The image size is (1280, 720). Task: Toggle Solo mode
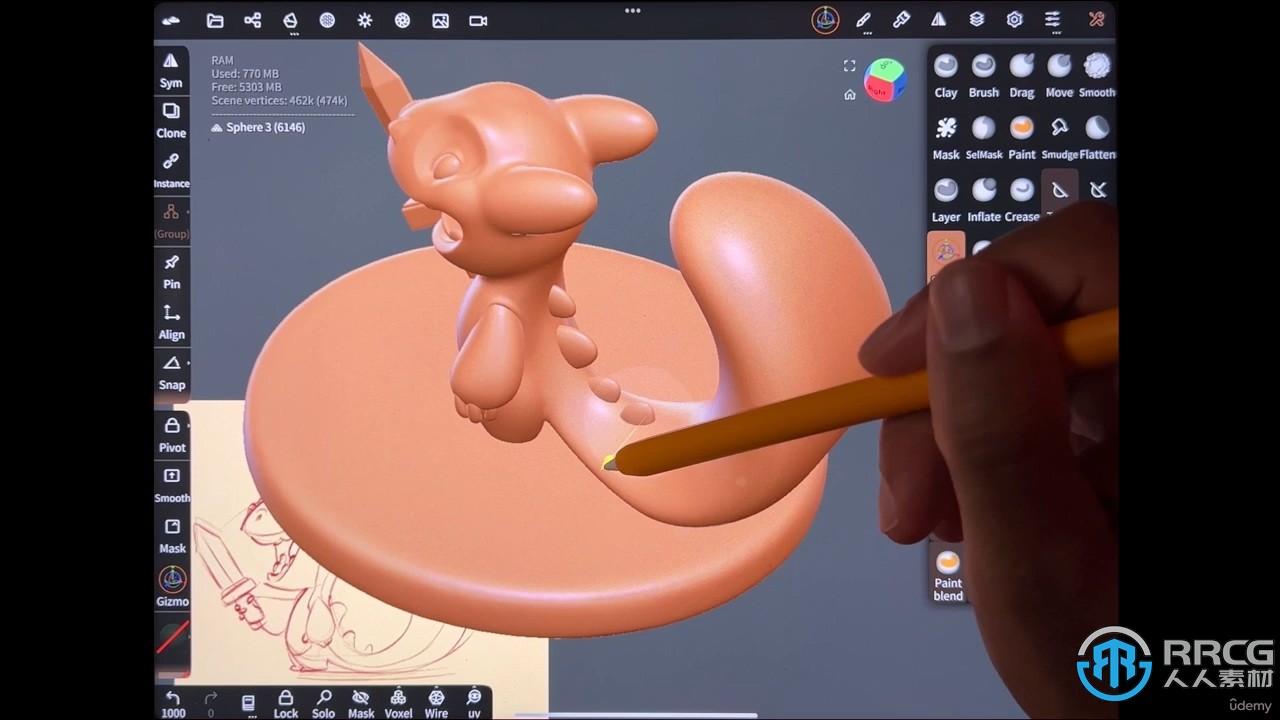[323, 703]
